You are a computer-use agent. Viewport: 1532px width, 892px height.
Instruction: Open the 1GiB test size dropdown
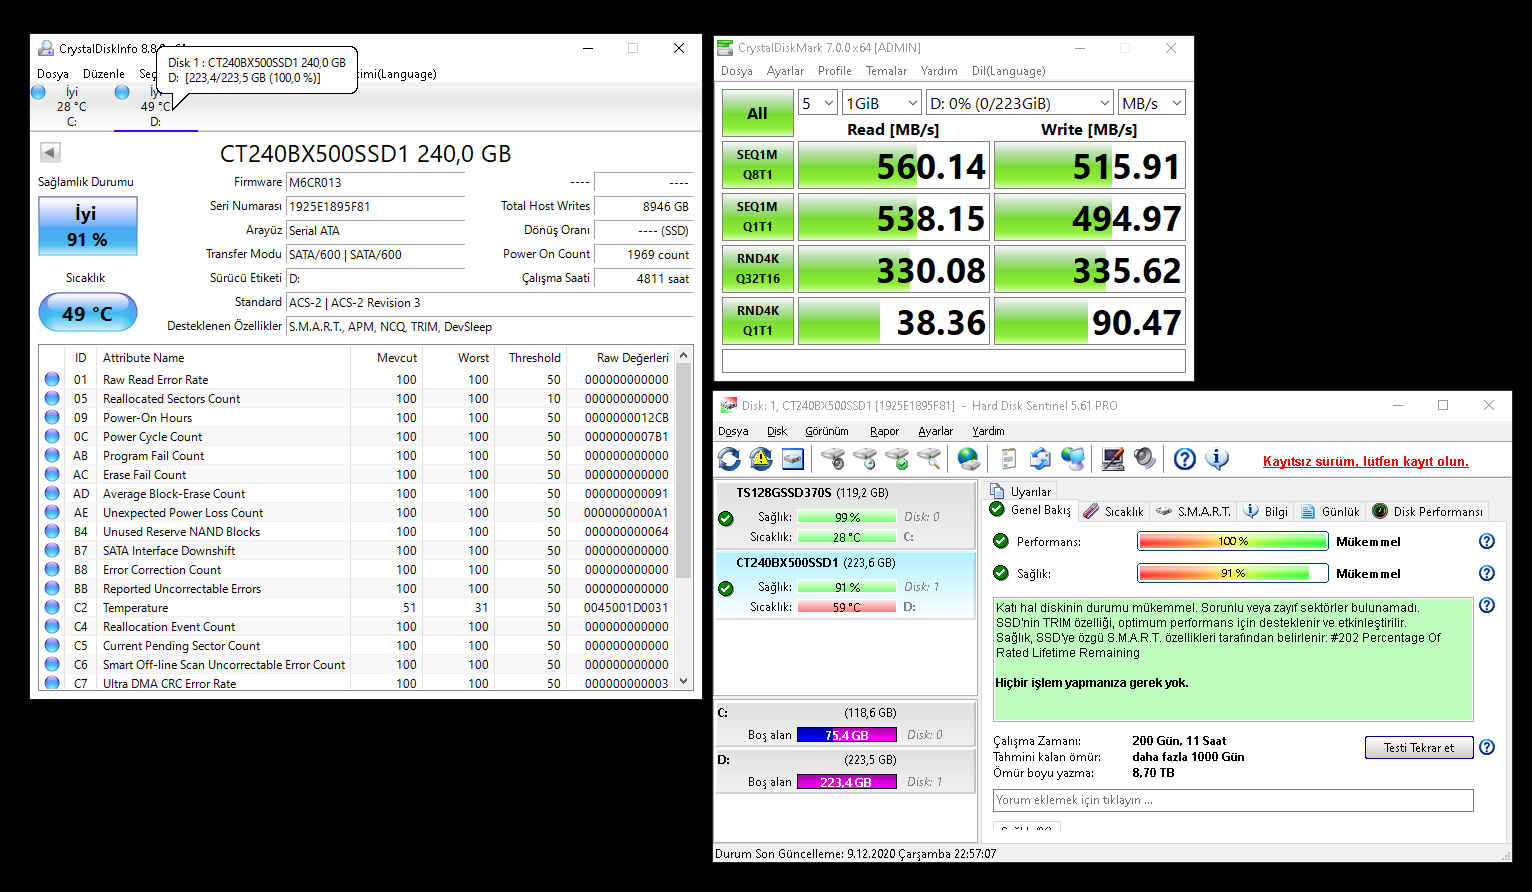[881, 103]
